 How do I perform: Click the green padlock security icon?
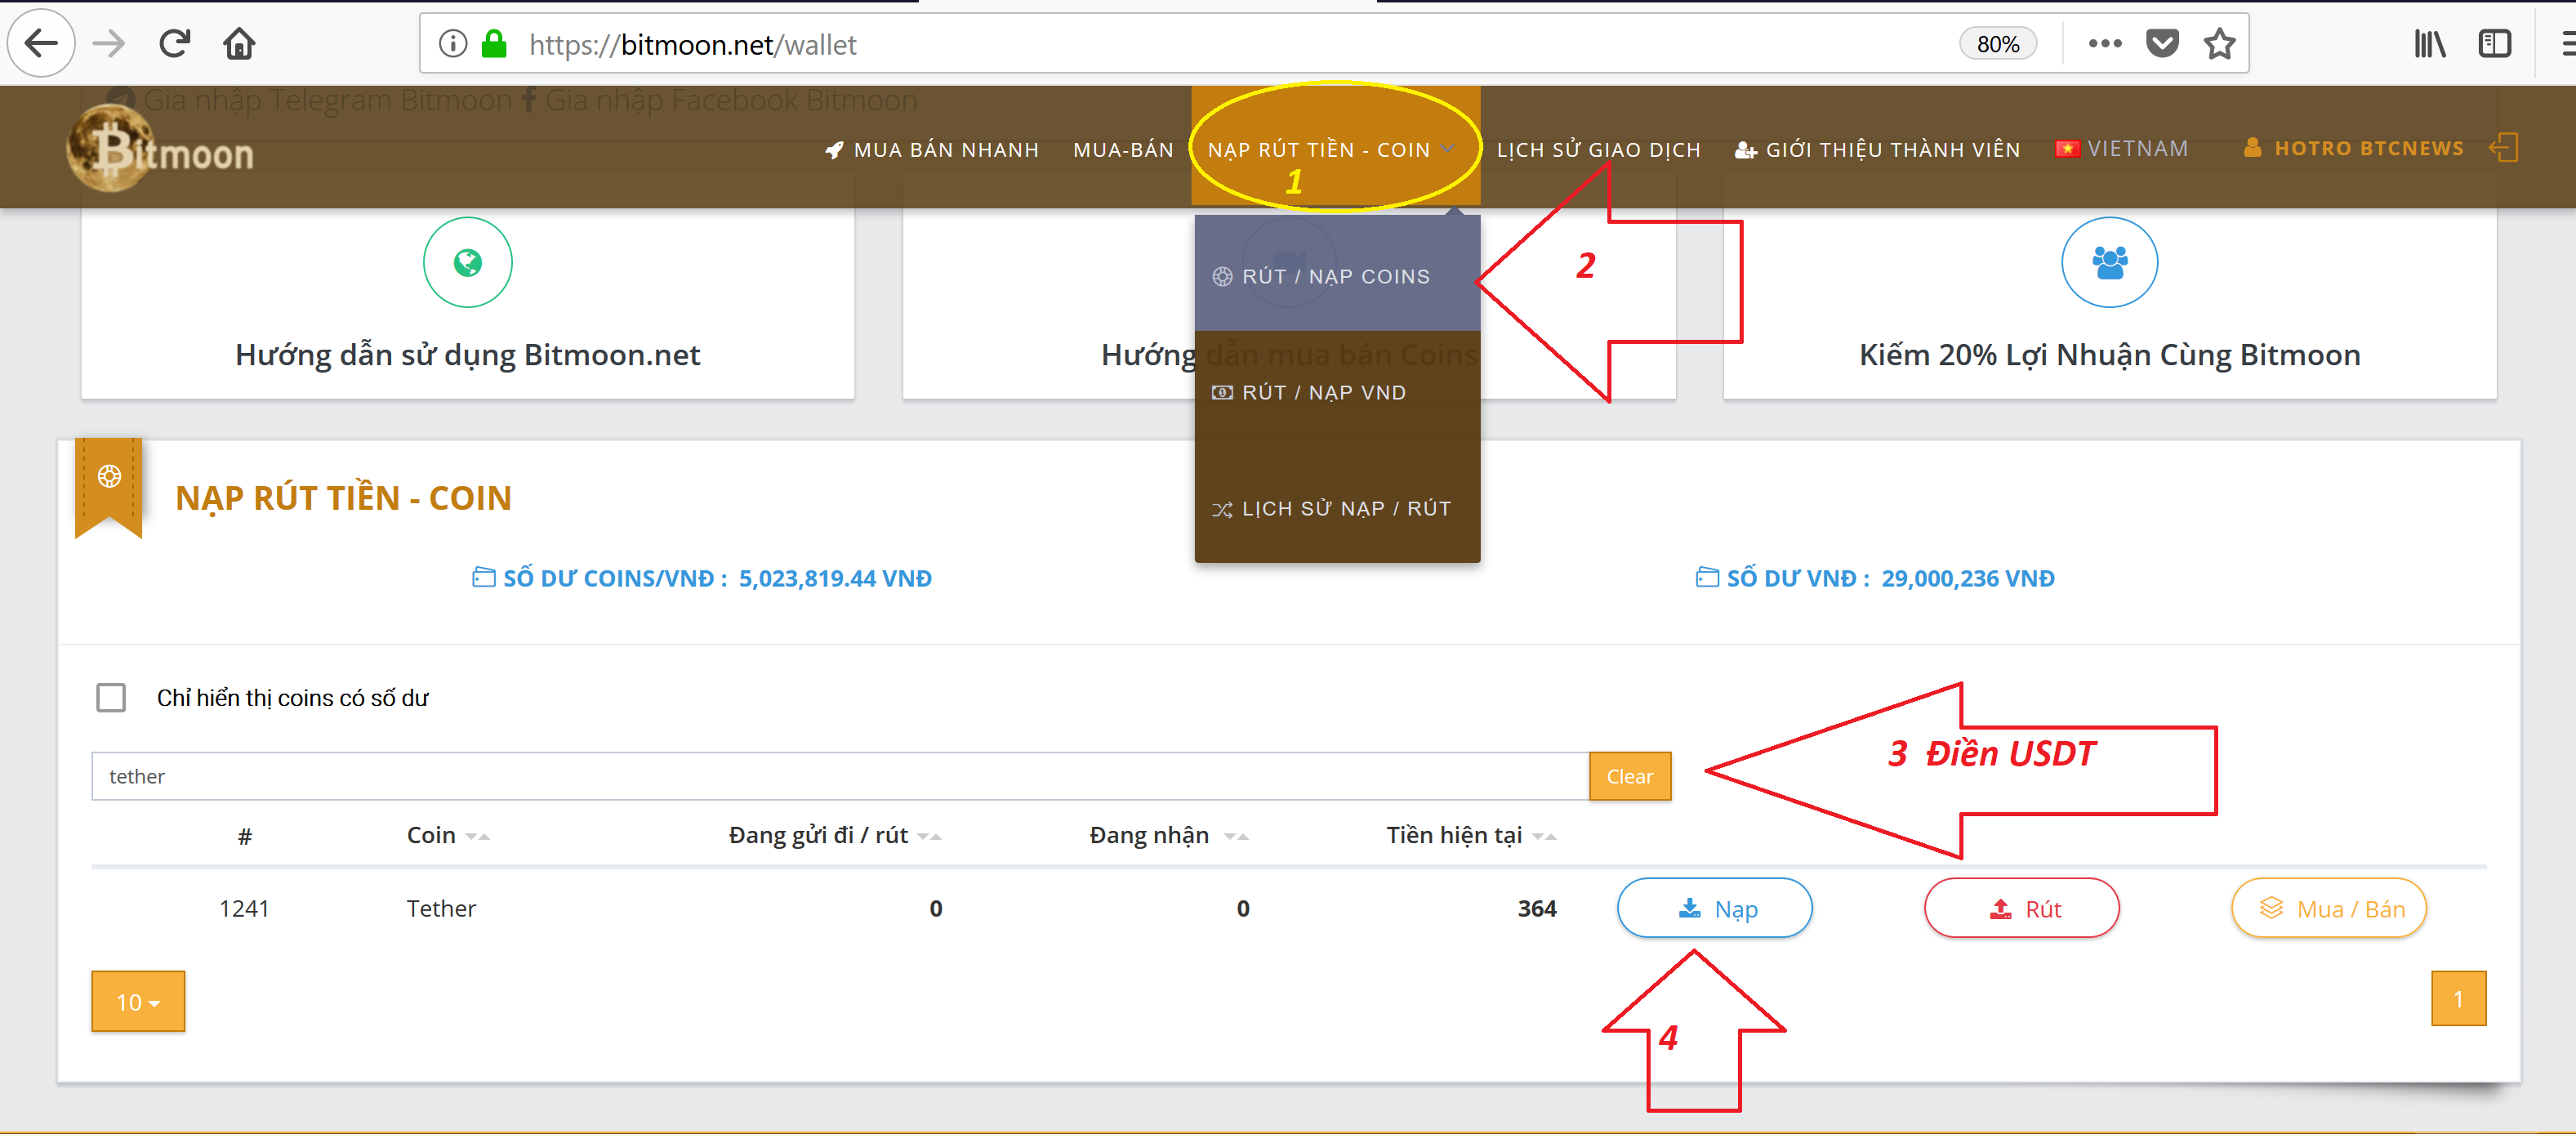point(494,44)
